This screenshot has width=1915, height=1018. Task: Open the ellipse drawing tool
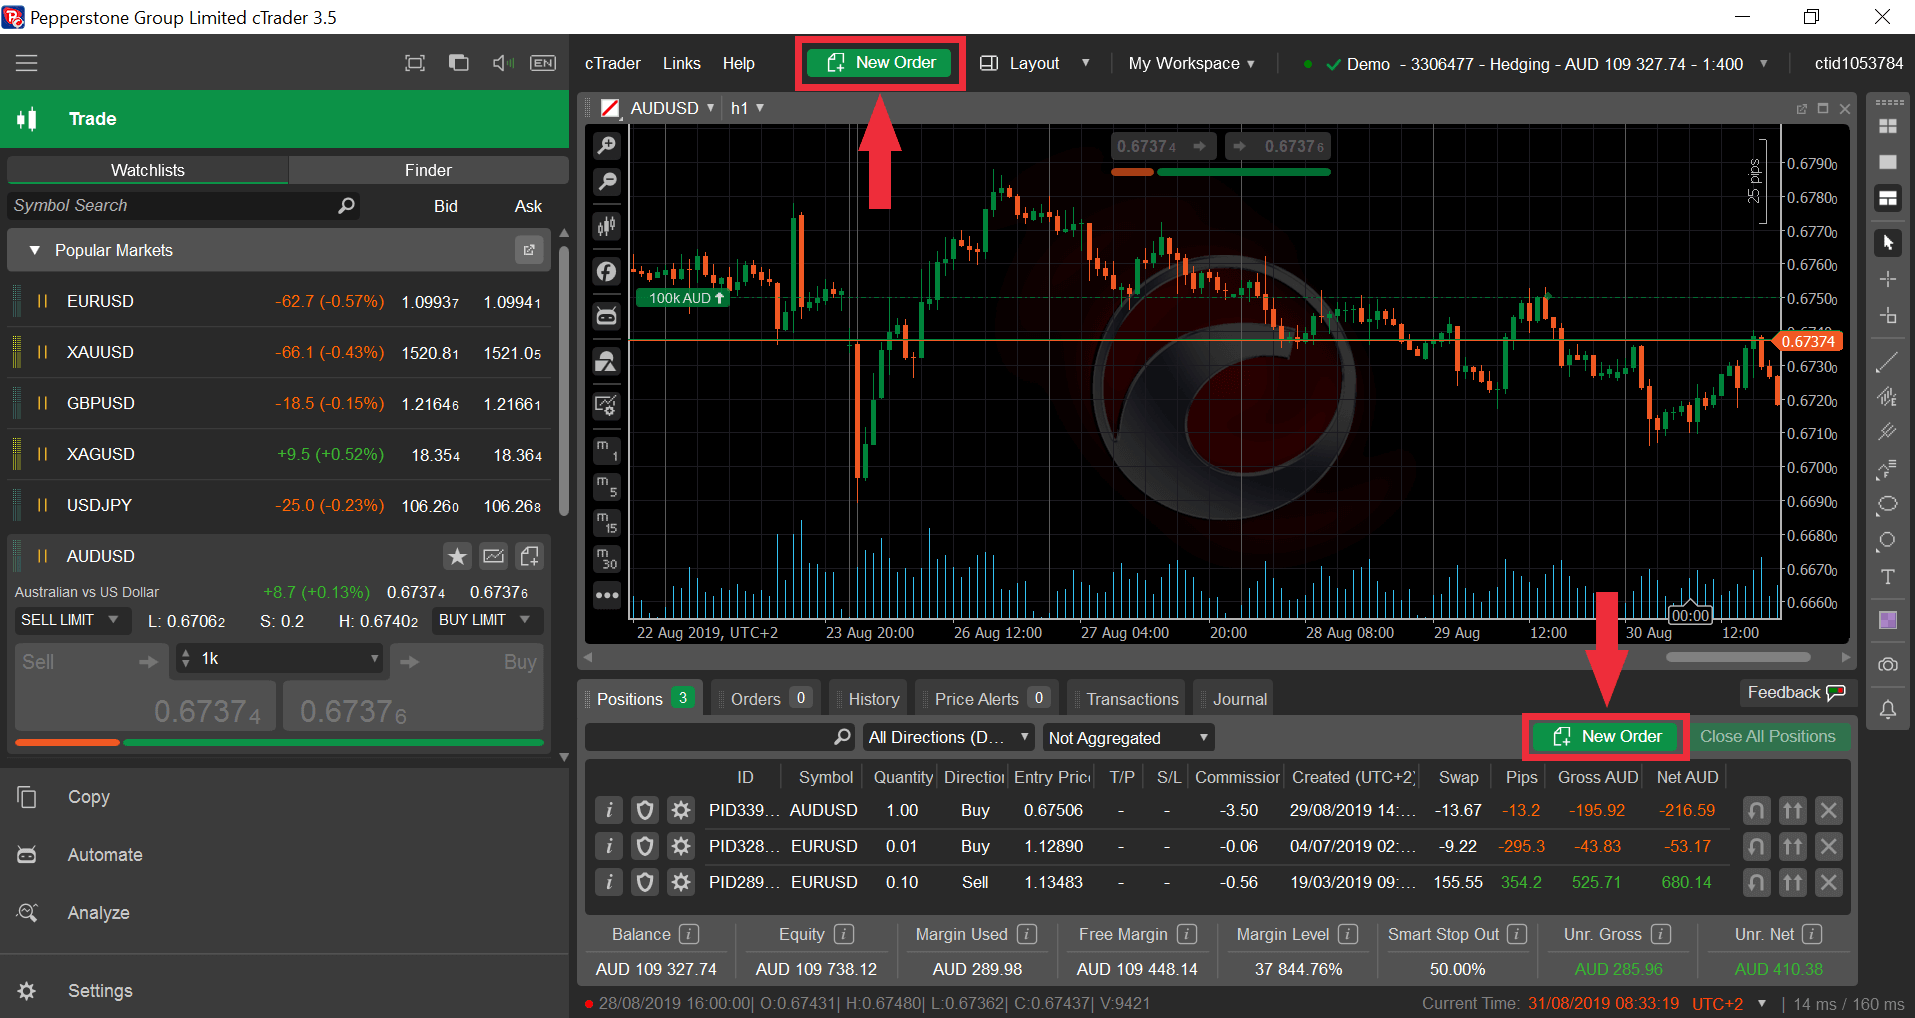1888,504
